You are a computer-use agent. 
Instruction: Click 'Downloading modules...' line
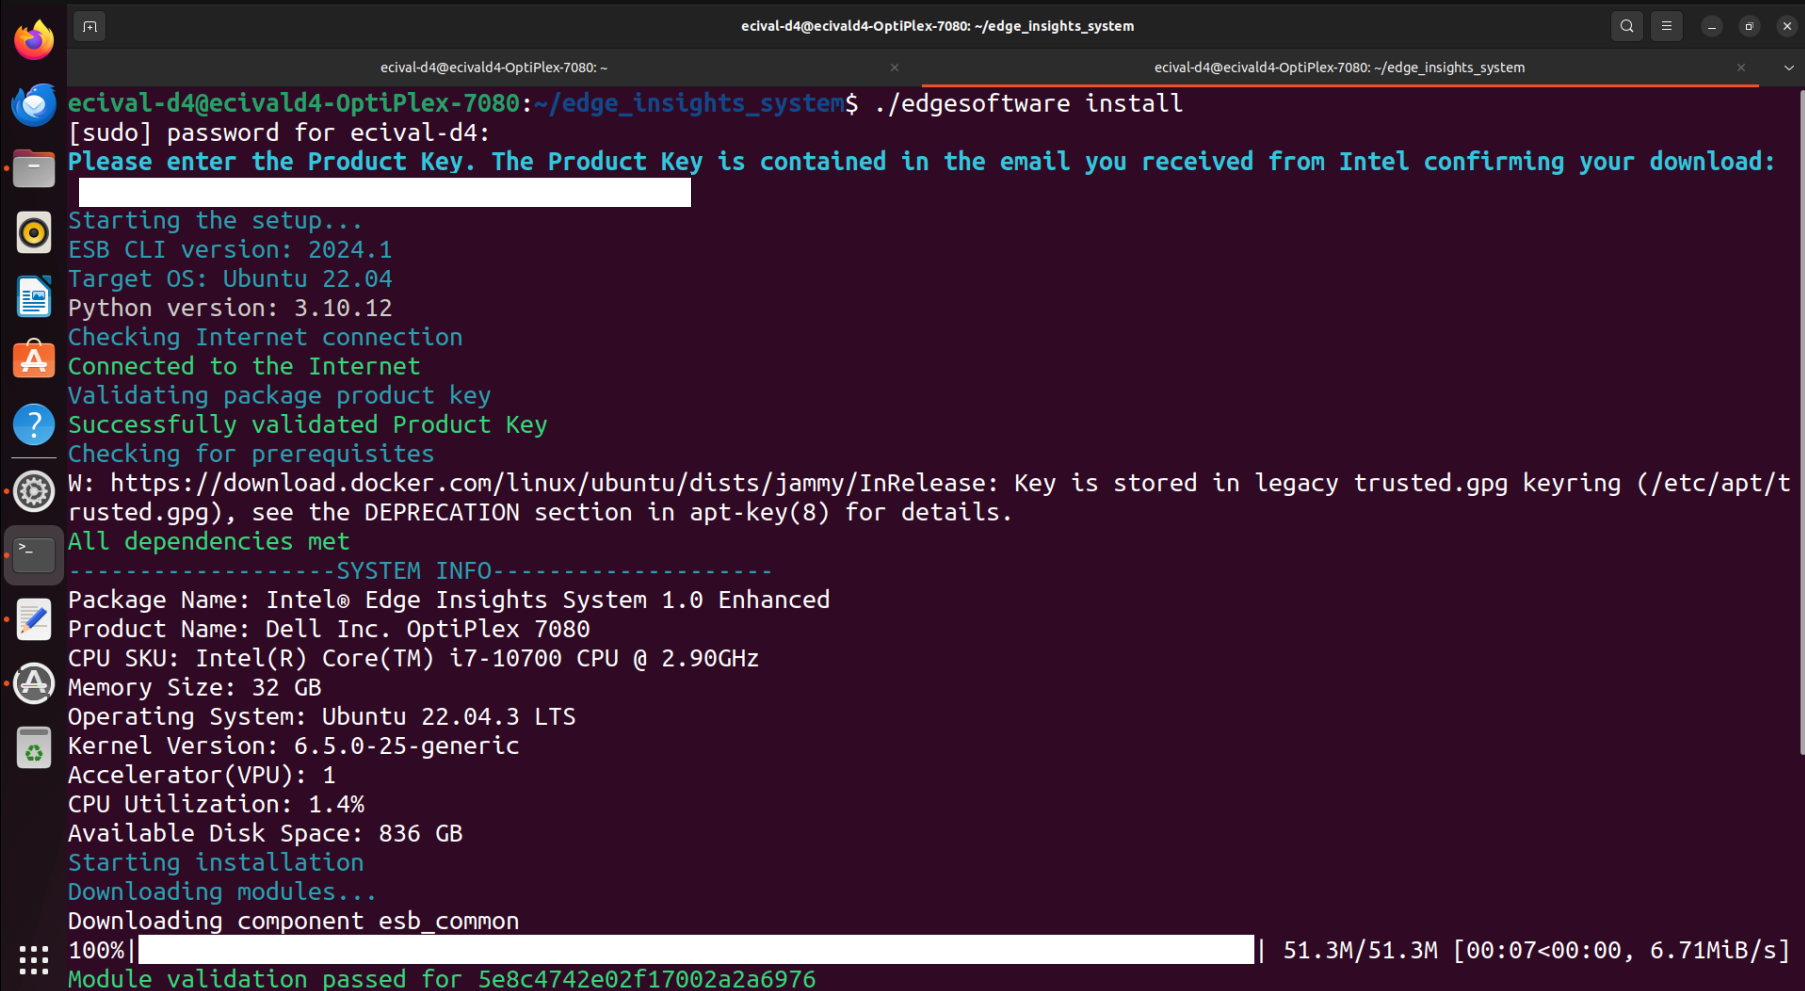pos(222,892)
